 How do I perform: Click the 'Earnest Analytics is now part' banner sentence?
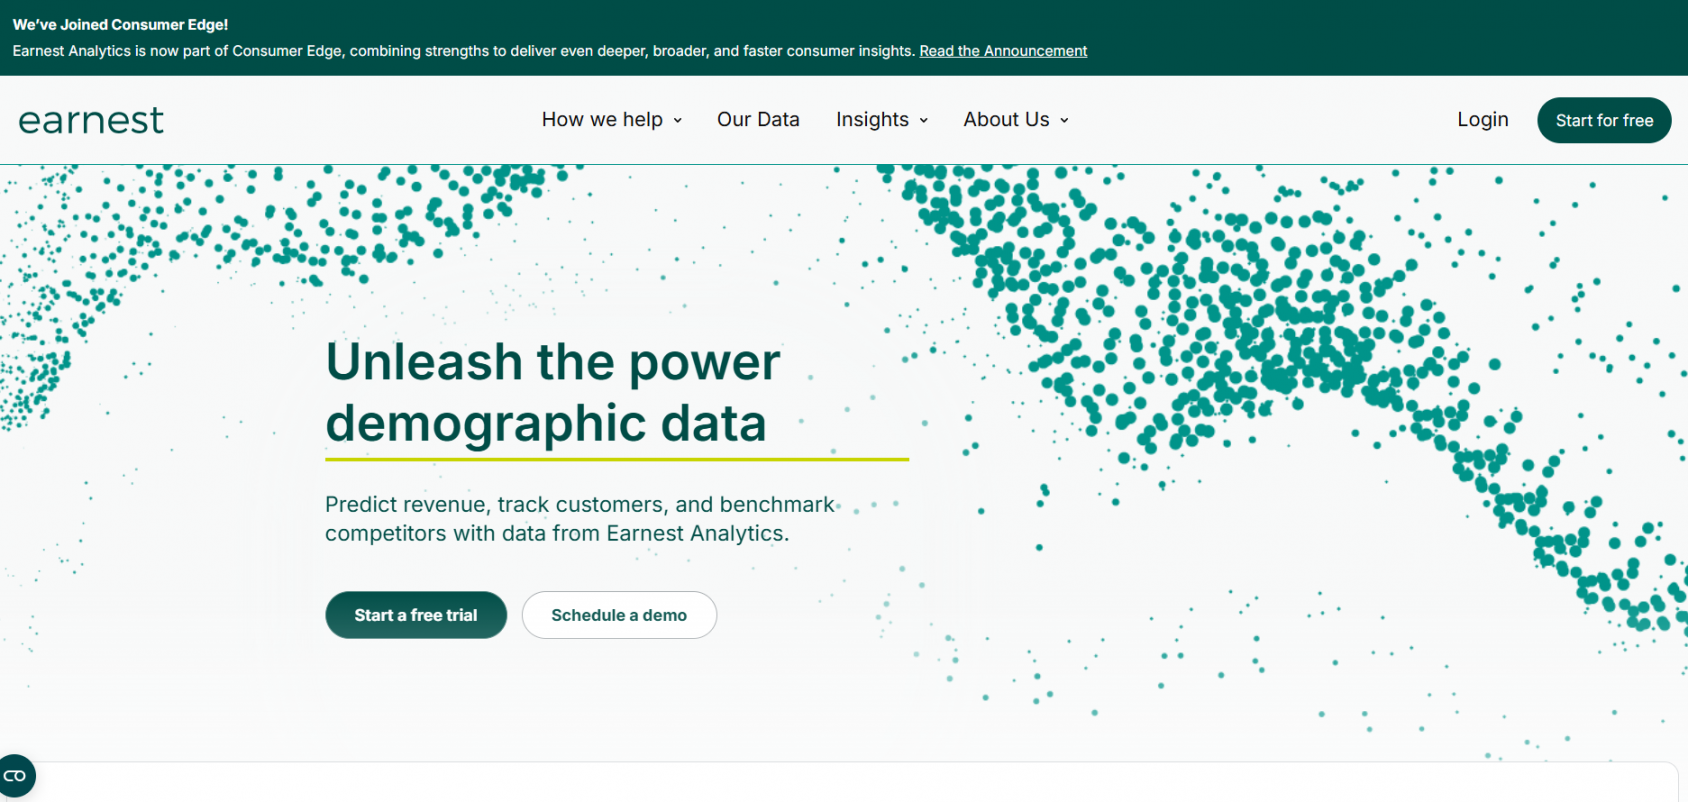pos(465,51)
